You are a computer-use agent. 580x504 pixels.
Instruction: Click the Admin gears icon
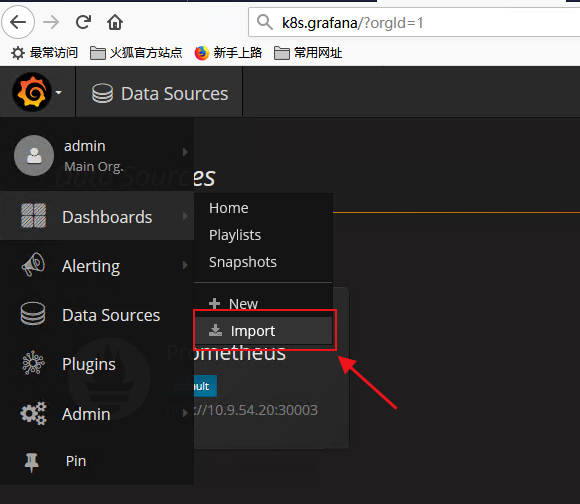(x=34, y=413)
